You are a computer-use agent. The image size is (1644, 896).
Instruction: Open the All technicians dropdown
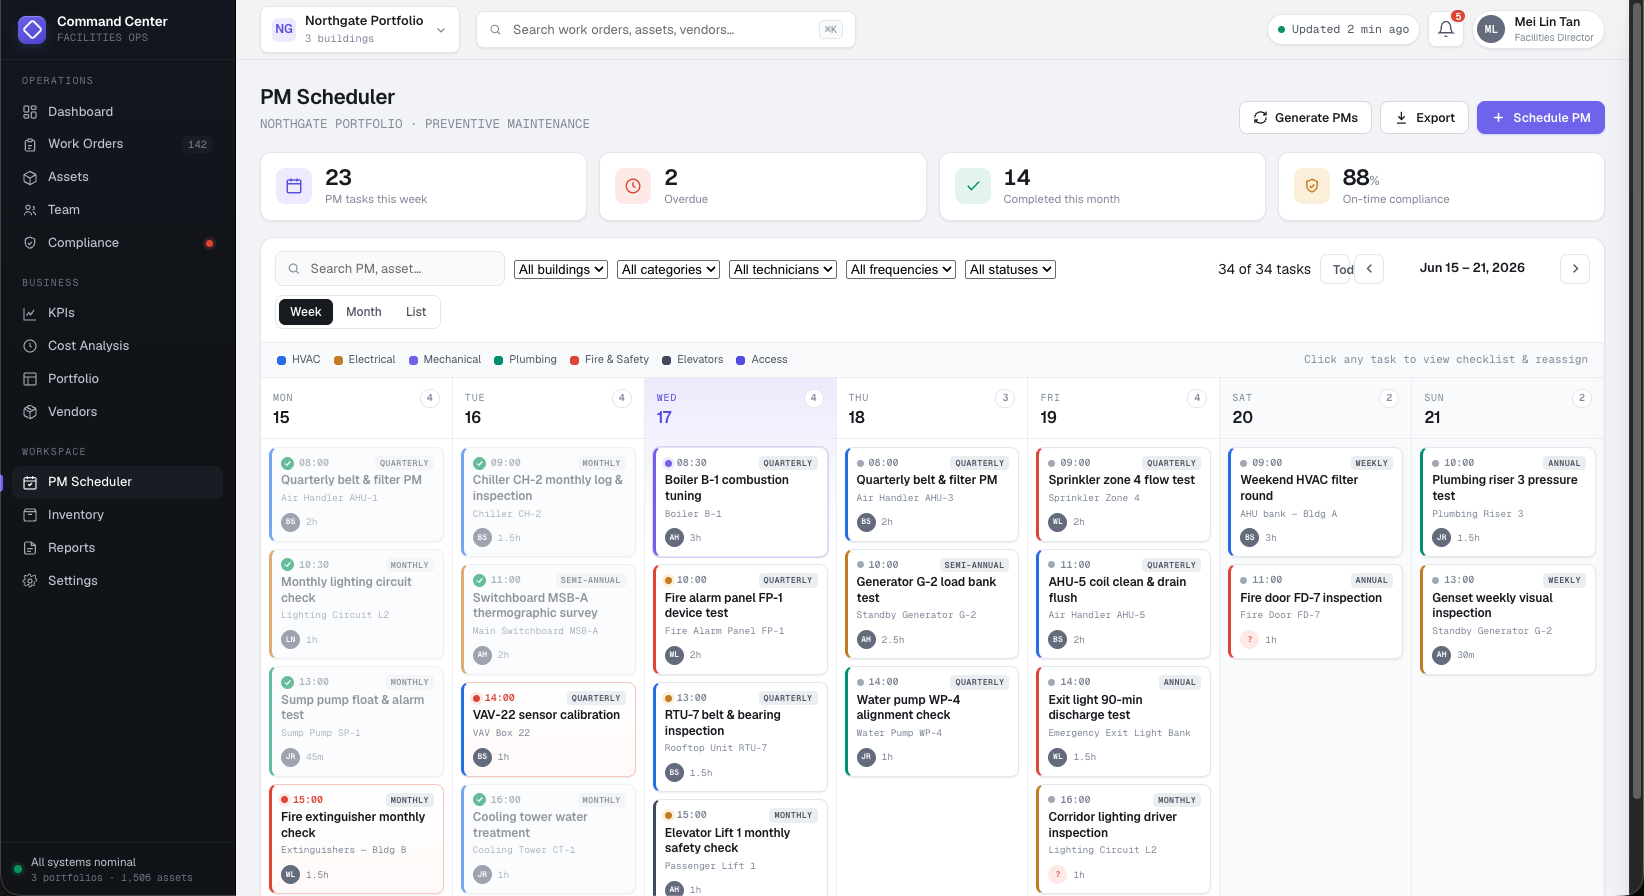point(783,270)
